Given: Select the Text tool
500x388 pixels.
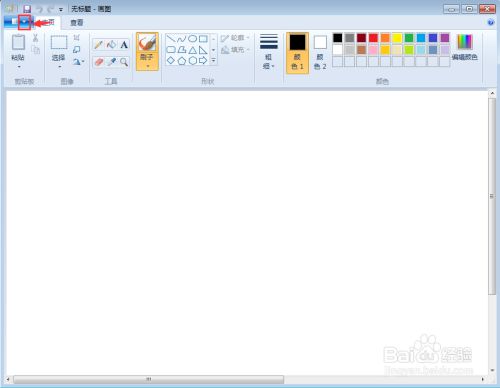Looking at the screenshot, I should pos(124,45).
